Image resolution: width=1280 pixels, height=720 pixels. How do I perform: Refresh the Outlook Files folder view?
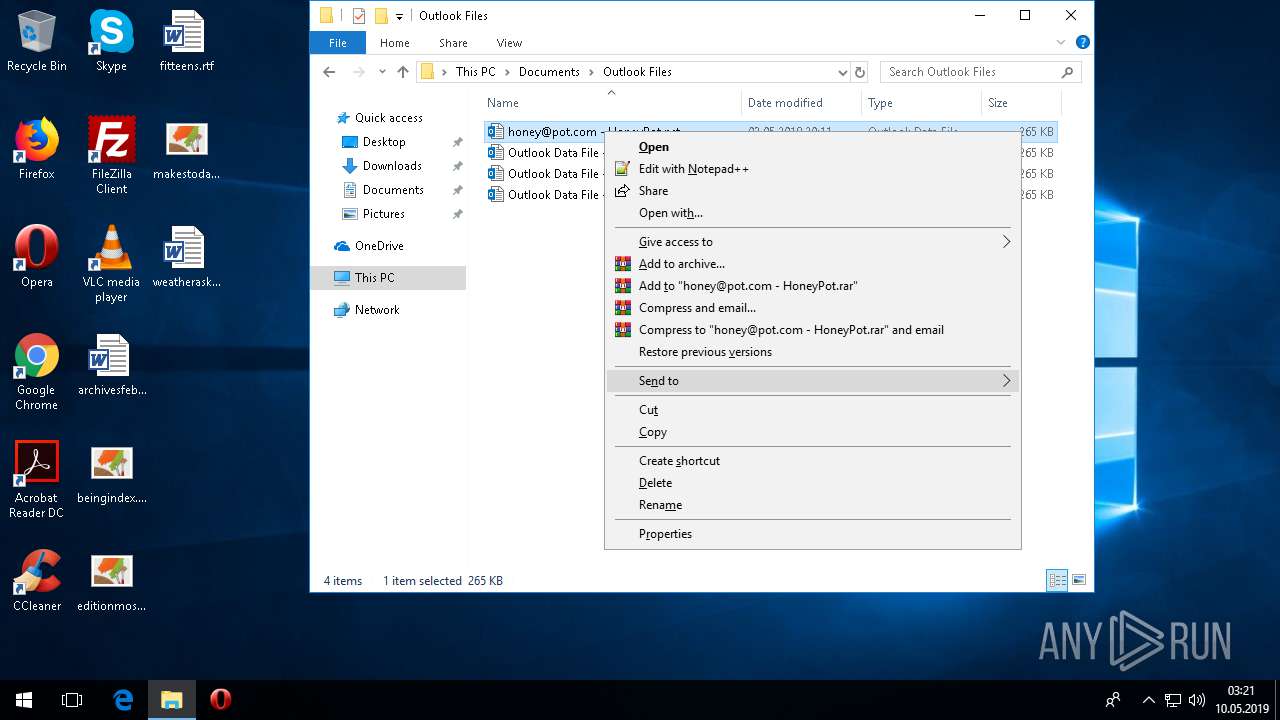click(x=860, y=72)
